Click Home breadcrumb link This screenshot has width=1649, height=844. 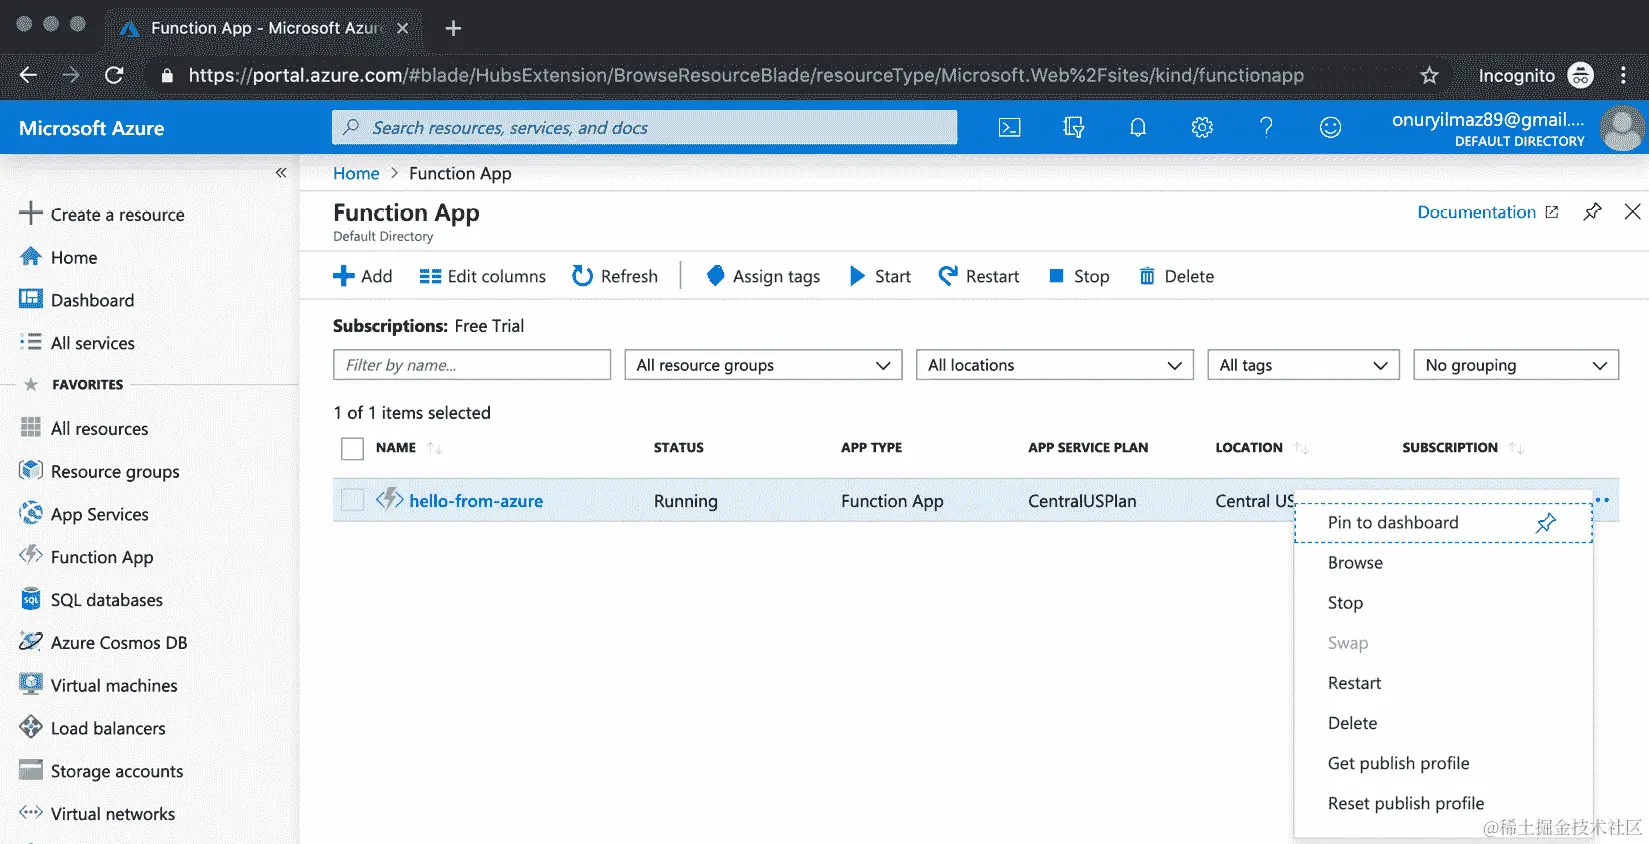(356, 173)
